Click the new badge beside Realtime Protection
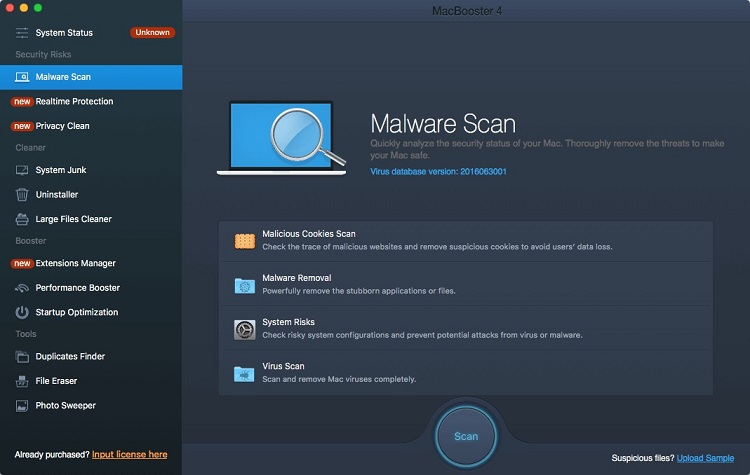The image size is (750, 475). 22,101
